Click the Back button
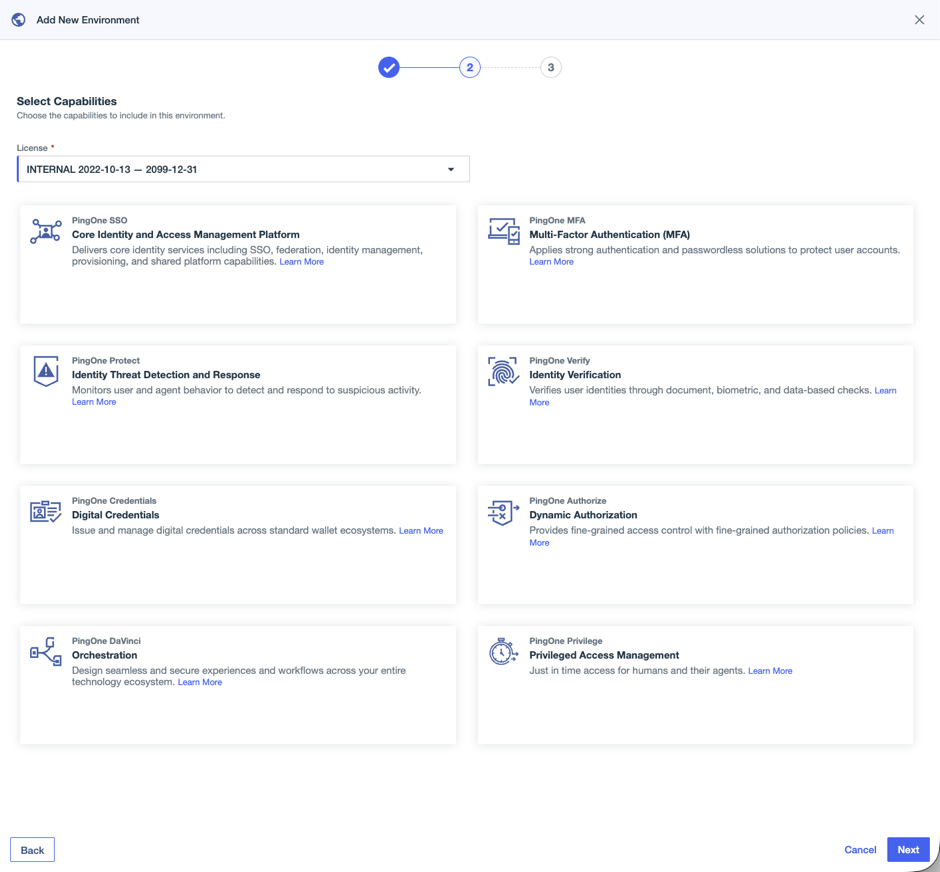 [32, 850]
